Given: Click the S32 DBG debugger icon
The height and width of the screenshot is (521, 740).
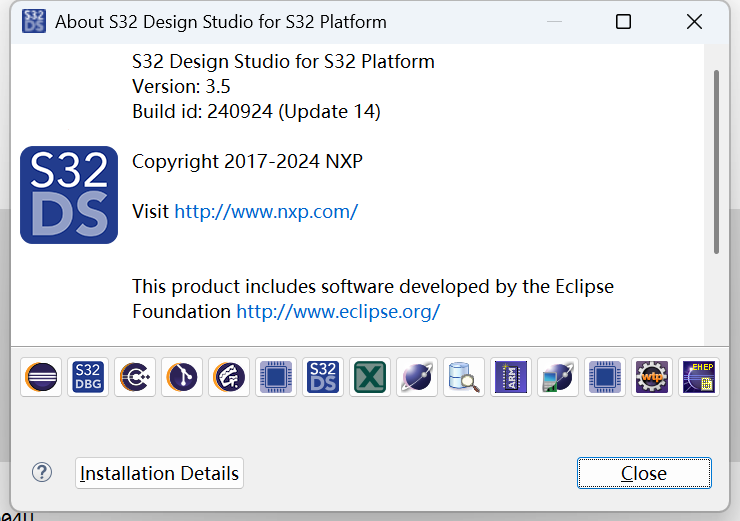Looking at the screenshot, I should [x=88, y=377].
